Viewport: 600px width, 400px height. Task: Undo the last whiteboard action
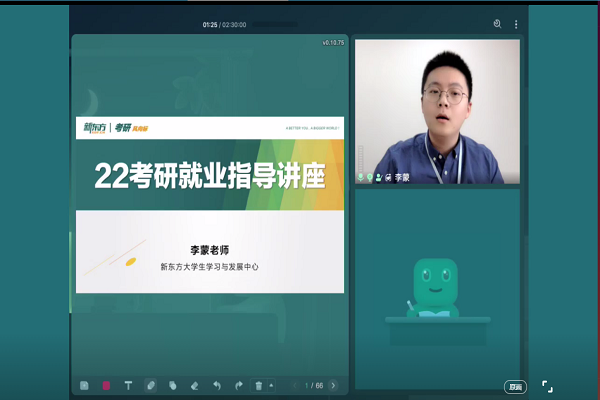[x=216, y=385]
